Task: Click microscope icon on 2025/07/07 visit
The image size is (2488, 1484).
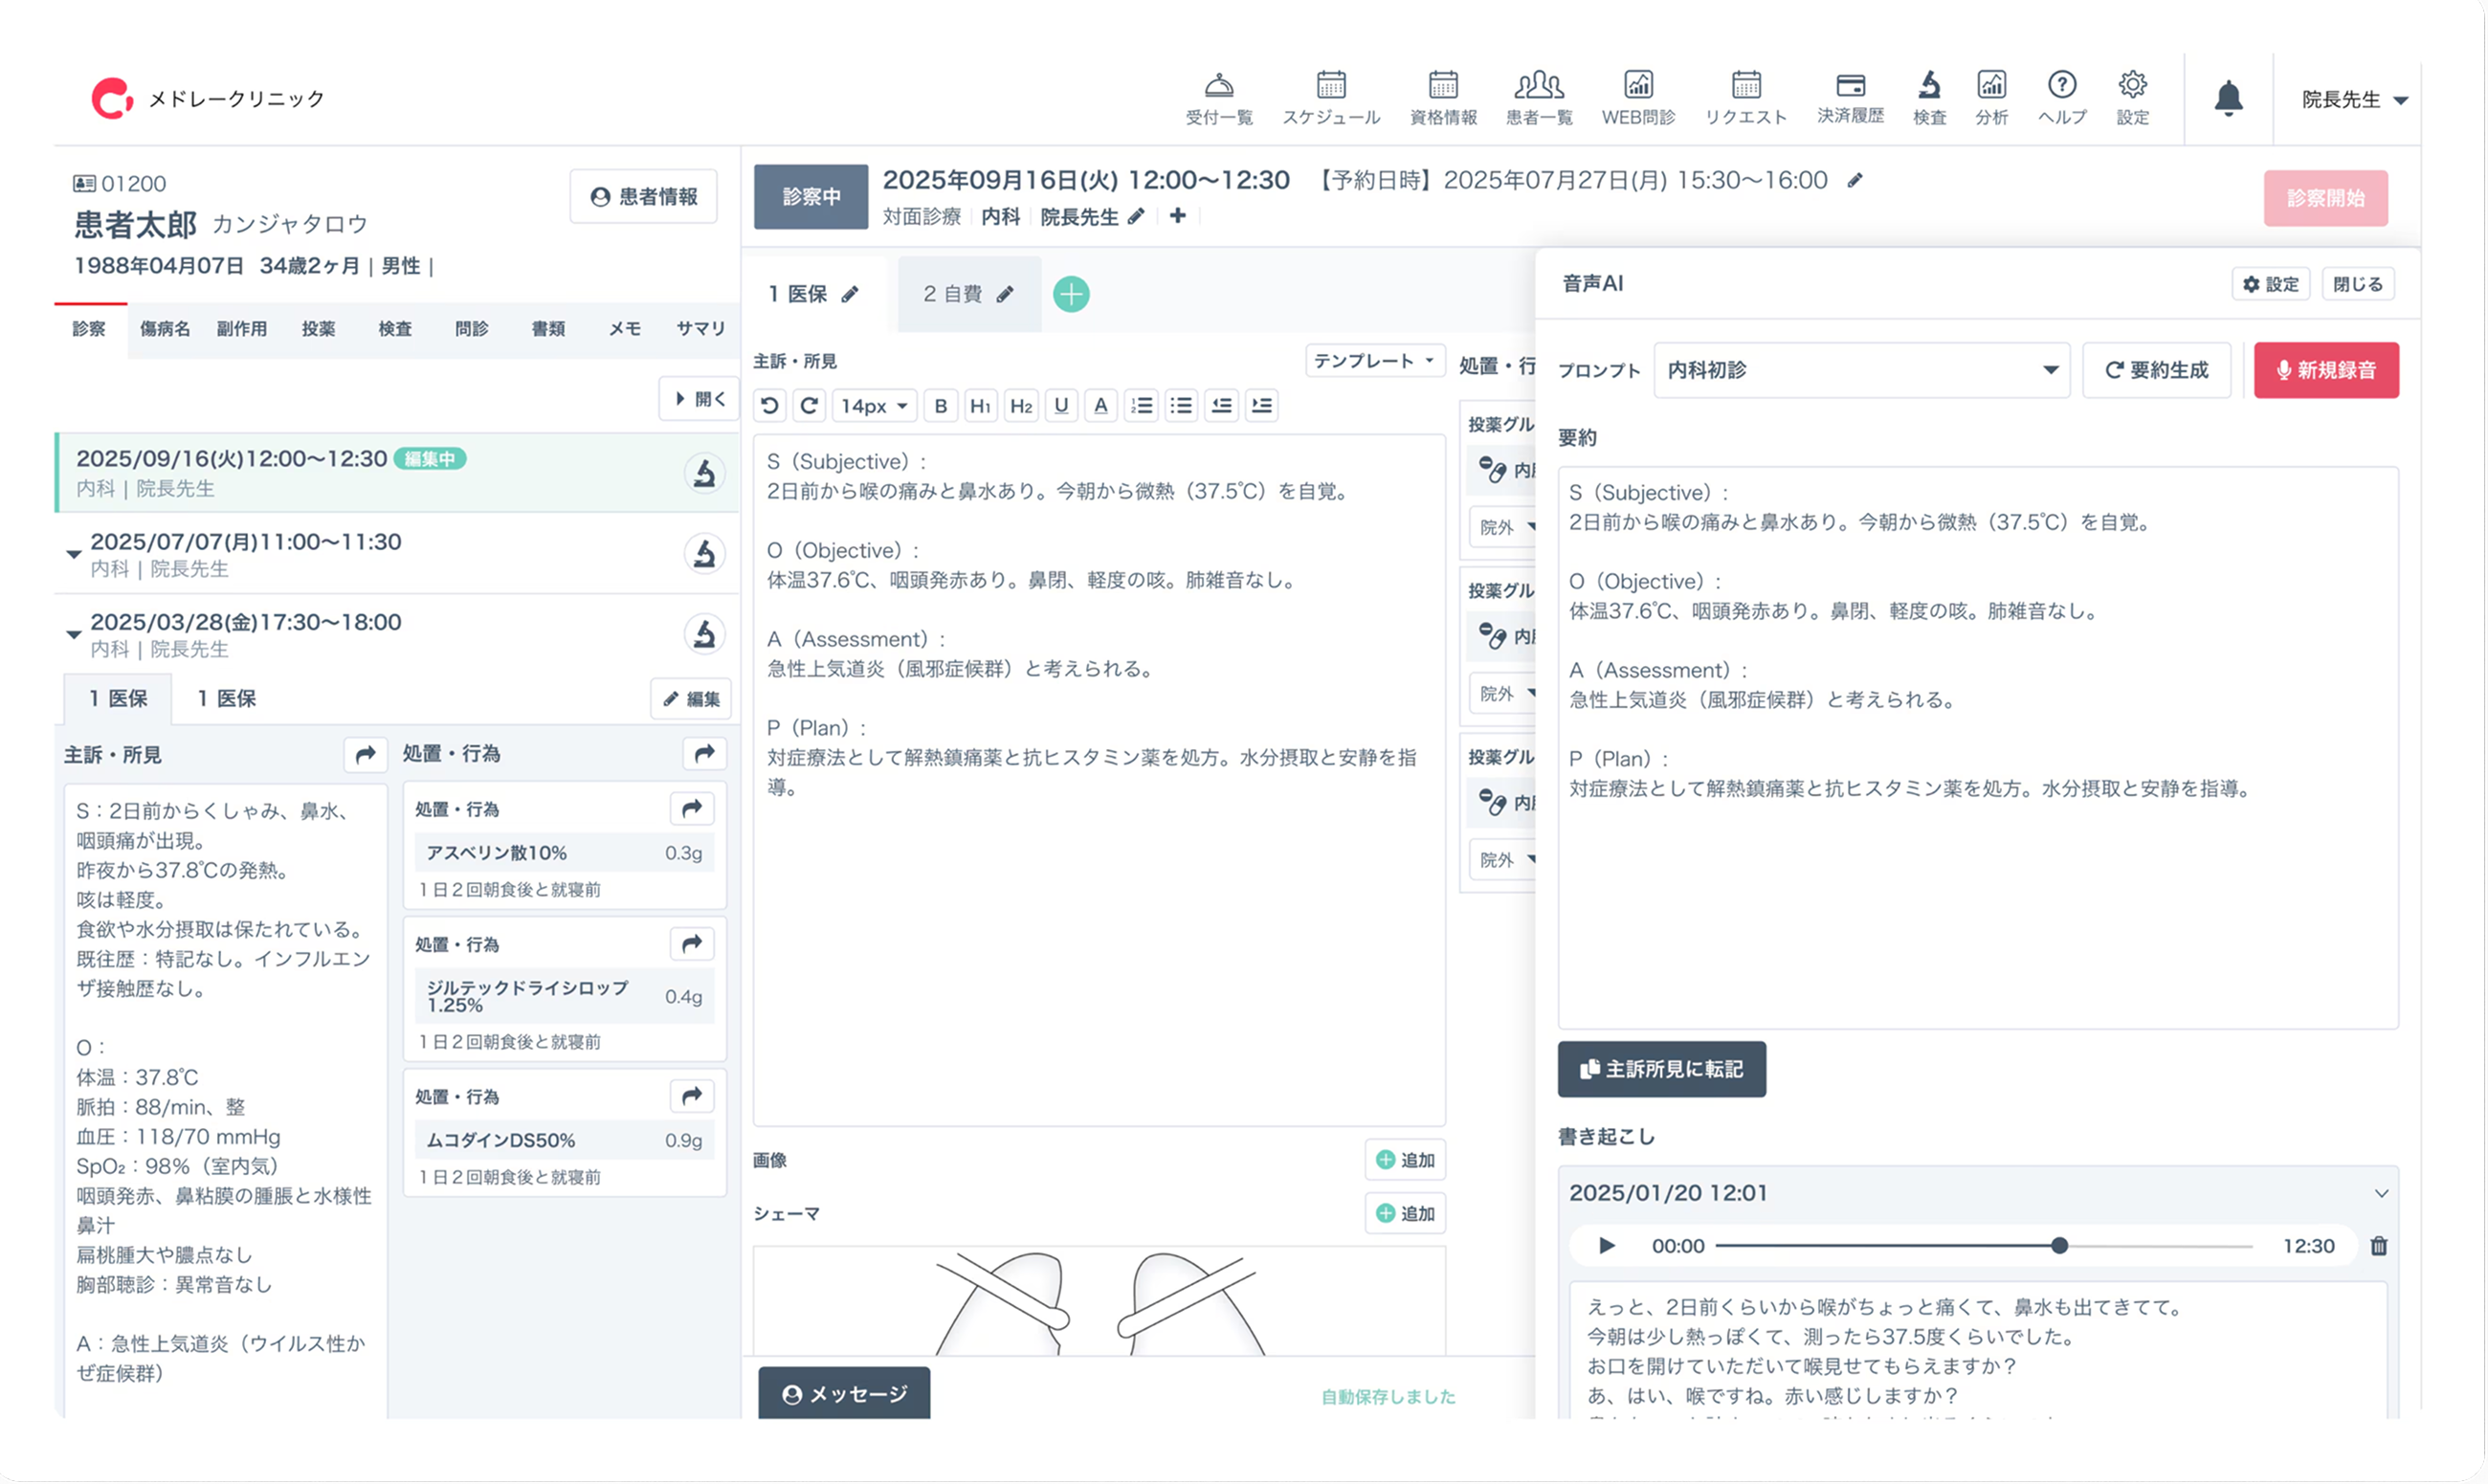Action: point(704,554)
